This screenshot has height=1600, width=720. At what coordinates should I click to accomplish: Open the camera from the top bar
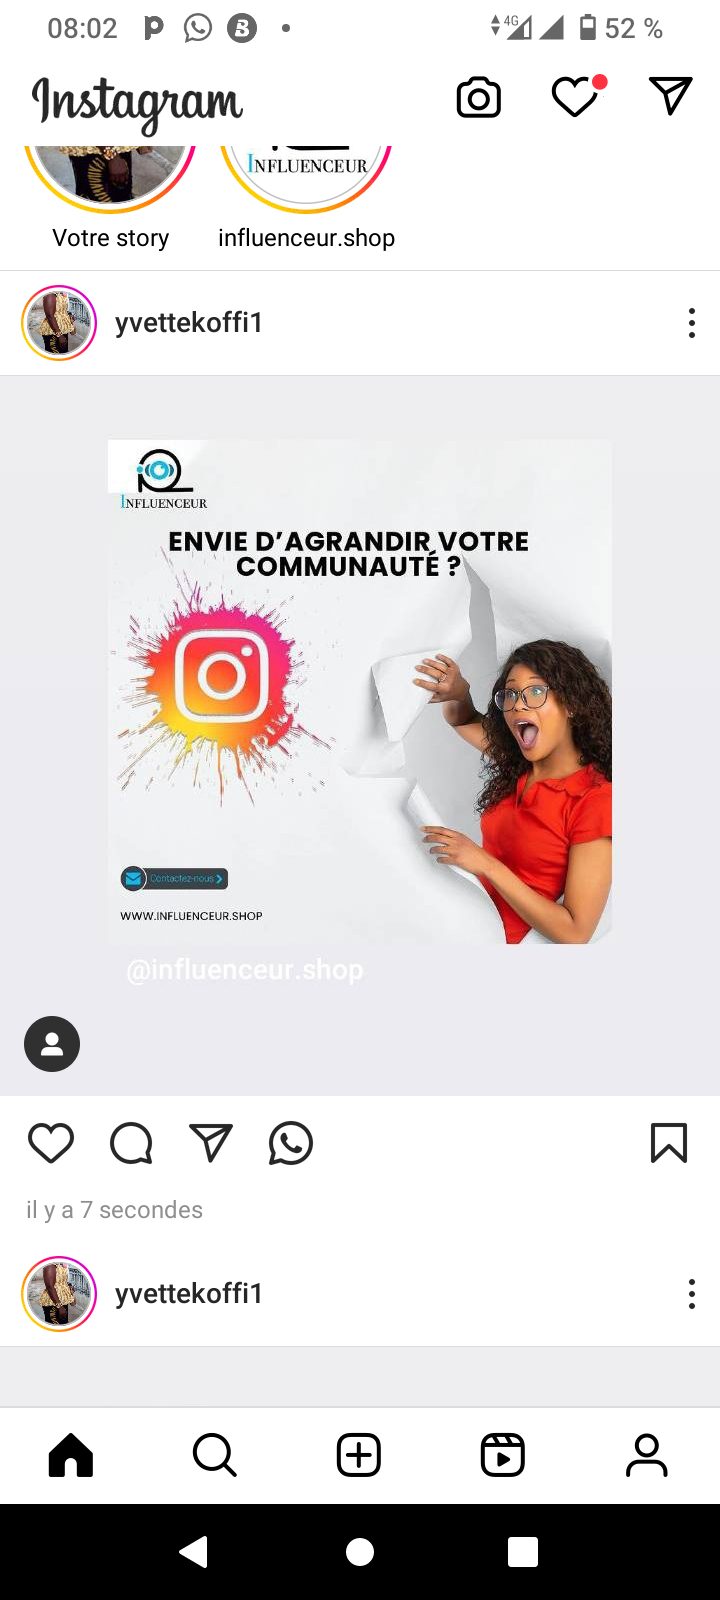[x=478, y=98]
